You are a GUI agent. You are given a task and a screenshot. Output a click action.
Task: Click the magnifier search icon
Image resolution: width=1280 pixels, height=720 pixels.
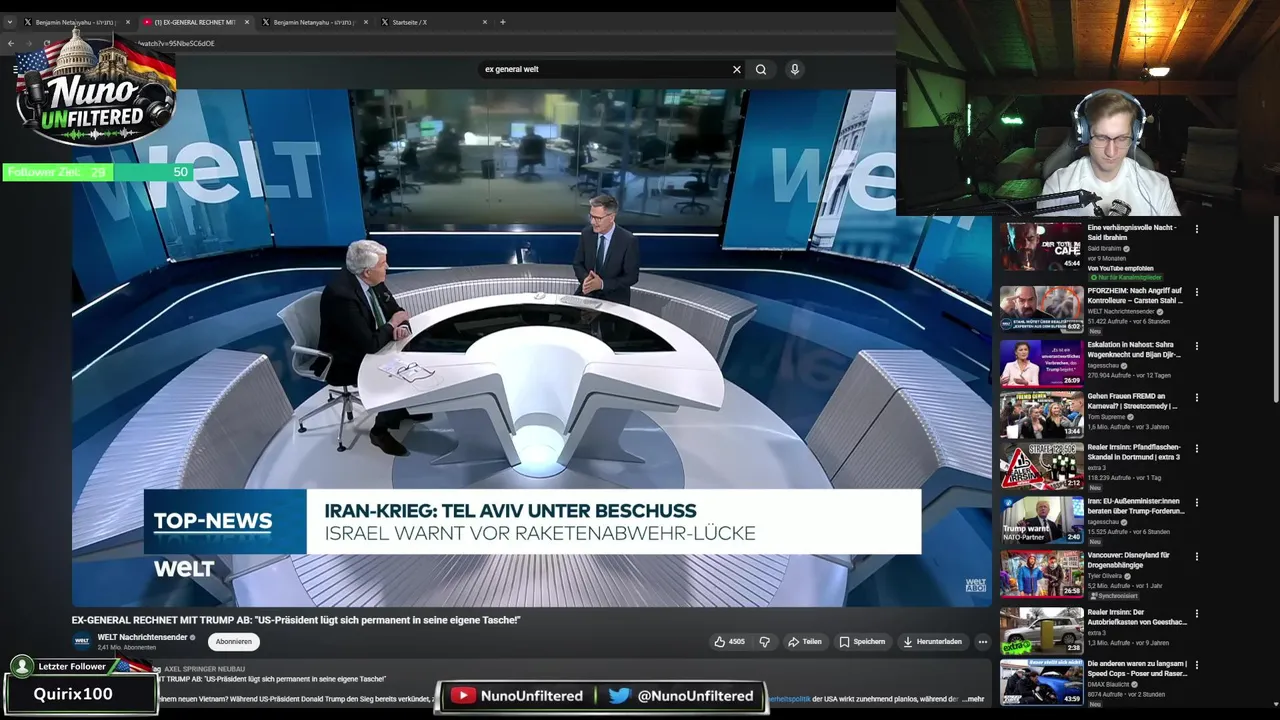coord(761,70)
